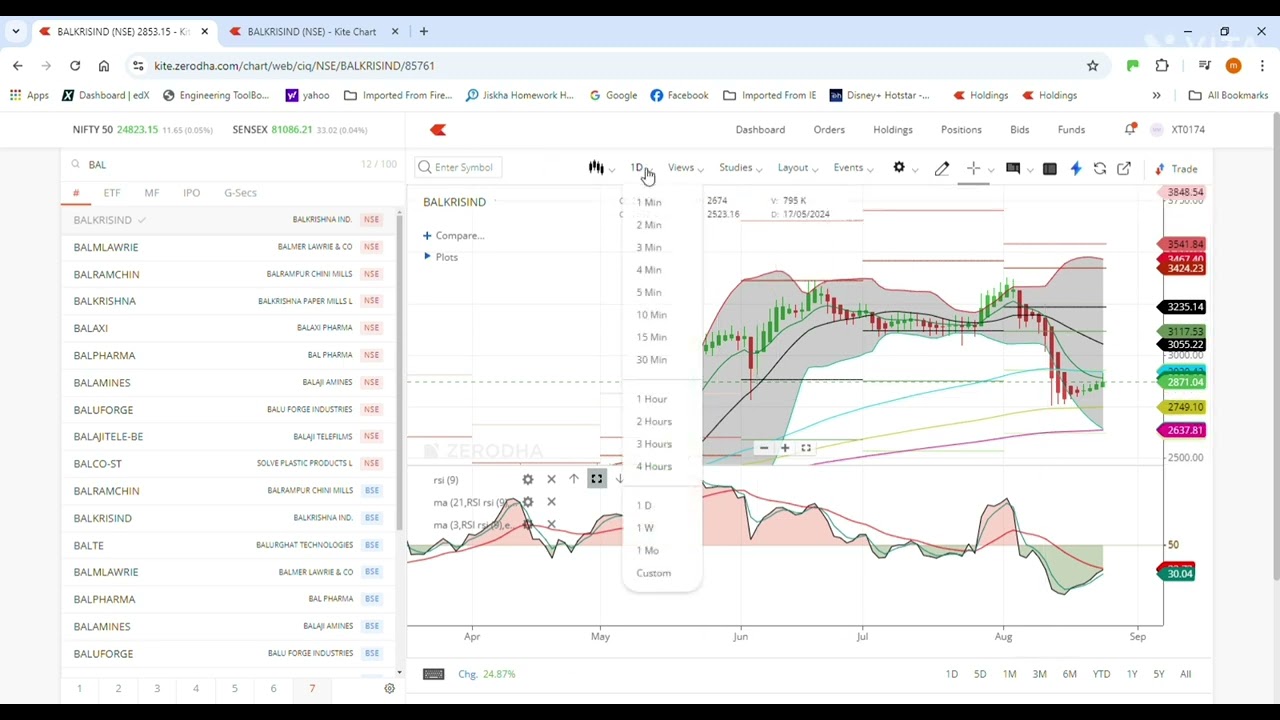Open Holdings page in Kite nav
This screenshot has width=1280, height=720.
893,129
